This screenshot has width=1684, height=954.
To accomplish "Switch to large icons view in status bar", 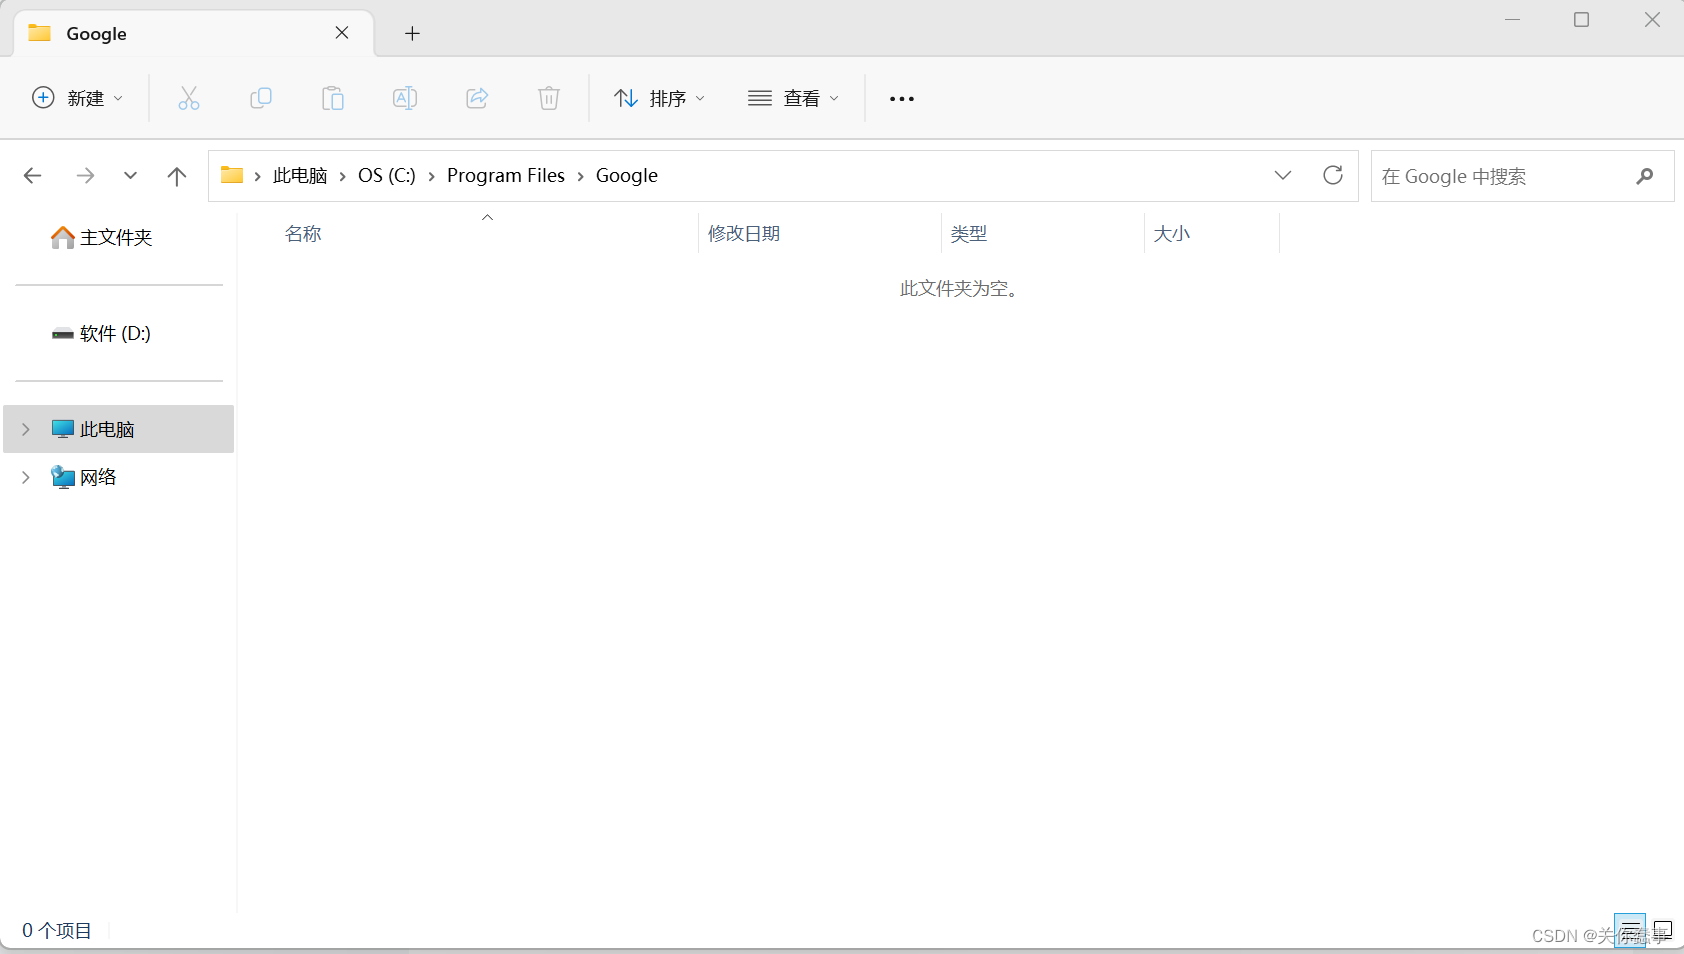I will click(1663, 930).
